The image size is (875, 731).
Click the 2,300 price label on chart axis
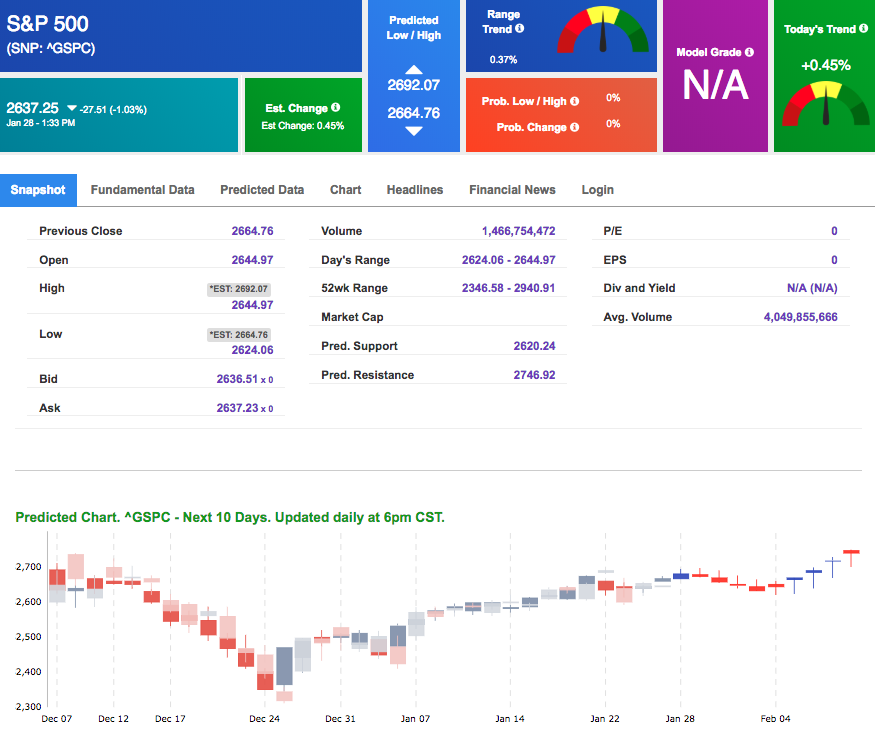coord(28,707)
